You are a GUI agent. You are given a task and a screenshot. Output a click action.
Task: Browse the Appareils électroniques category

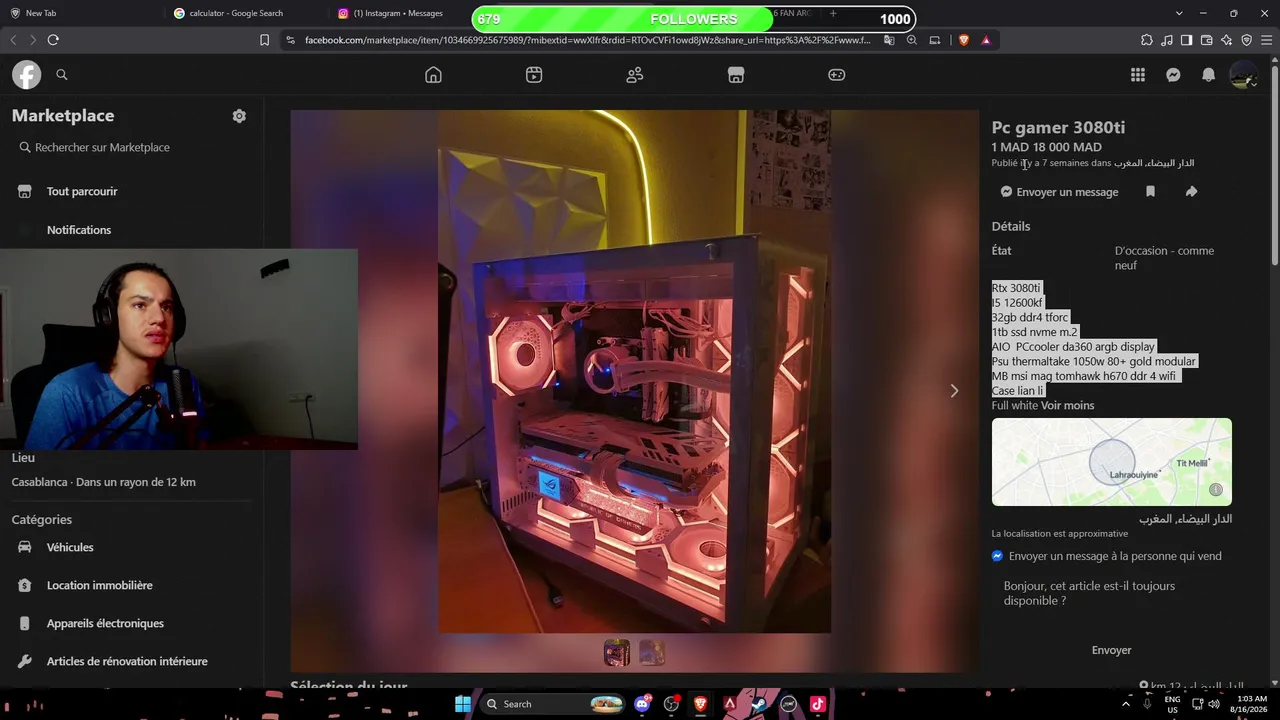[130, 623]
